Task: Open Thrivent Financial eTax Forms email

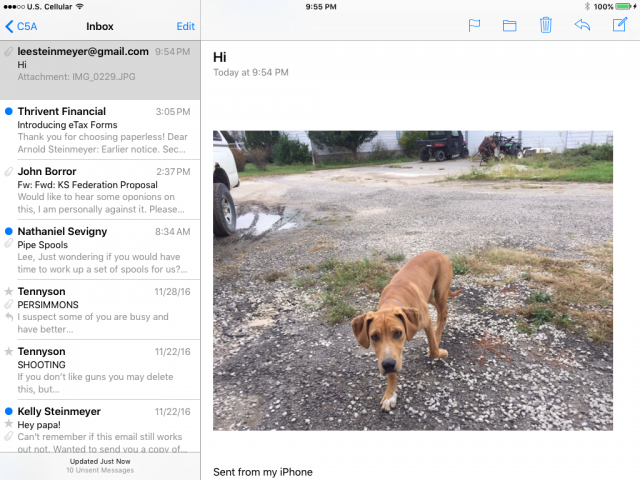Action: 100,130
